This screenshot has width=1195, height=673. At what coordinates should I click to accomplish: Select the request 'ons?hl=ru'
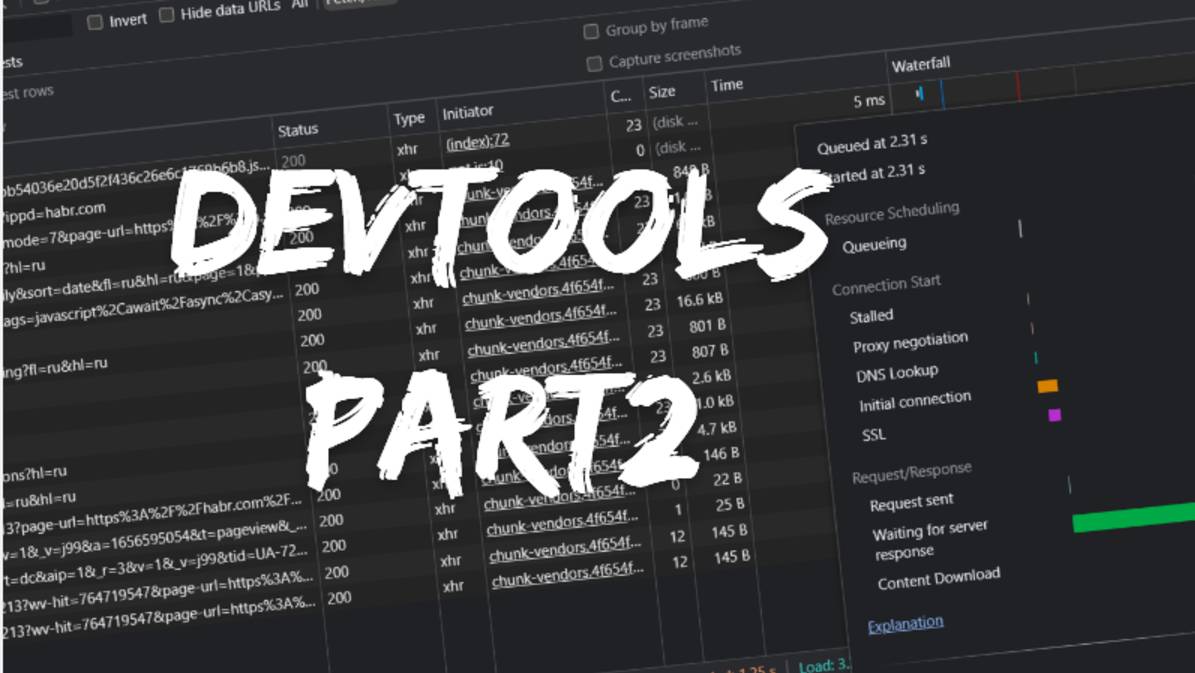click(x=34, y=473)
